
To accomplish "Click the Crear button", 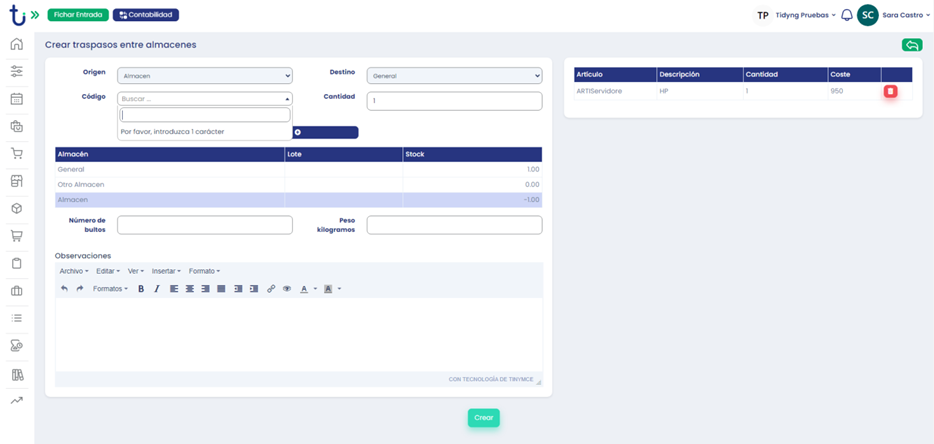I will (x=483, y=418).
